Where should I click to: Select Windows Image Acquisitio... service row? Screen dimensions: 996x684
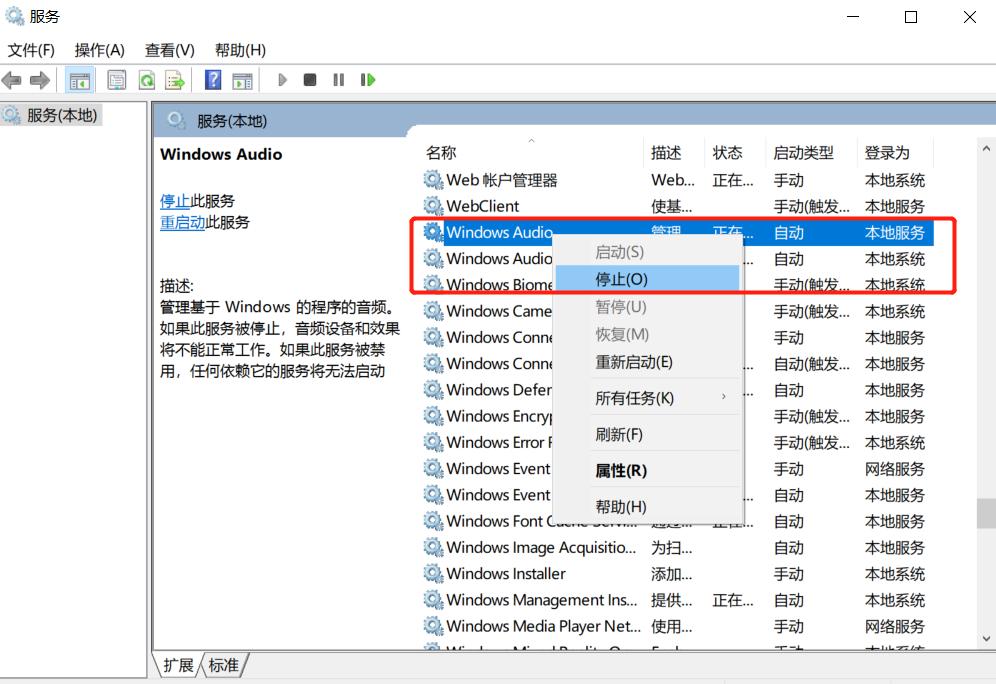point(676,547)
